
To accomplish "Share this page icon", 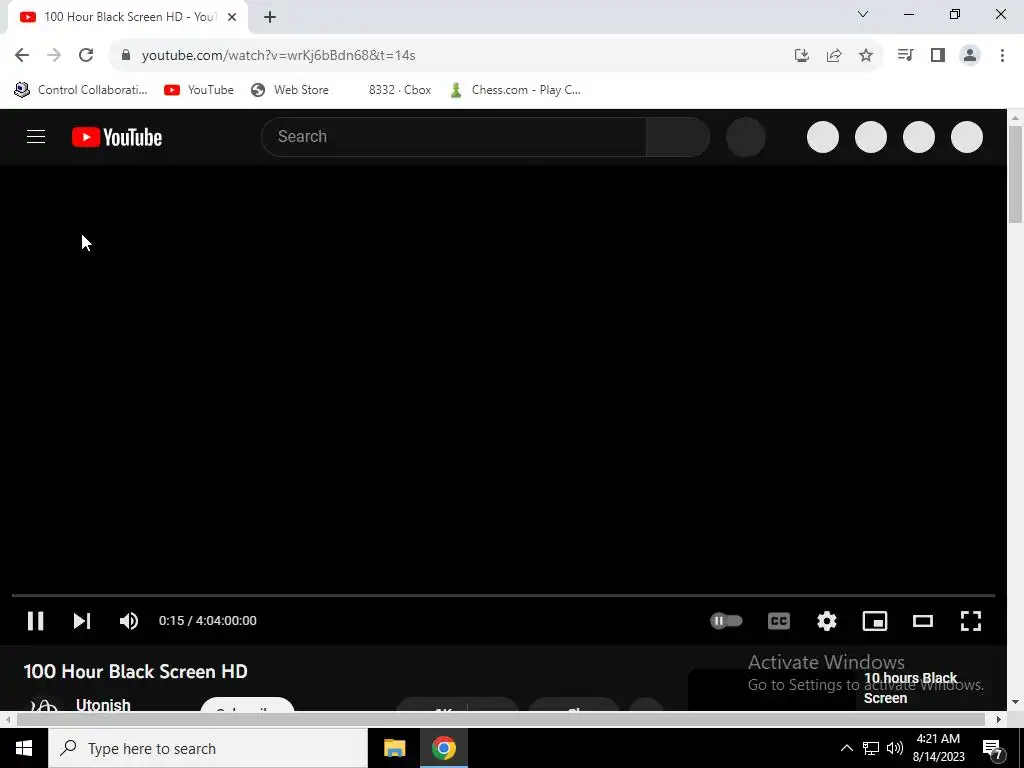I will [834, 55].
